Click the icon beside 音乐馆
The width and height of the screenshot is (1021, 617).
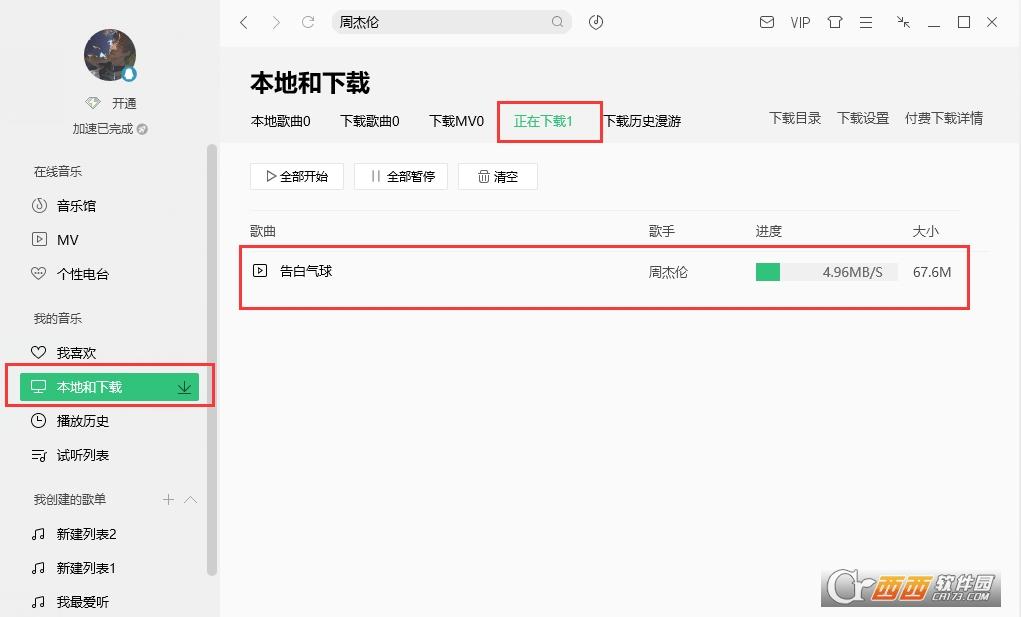39,206
